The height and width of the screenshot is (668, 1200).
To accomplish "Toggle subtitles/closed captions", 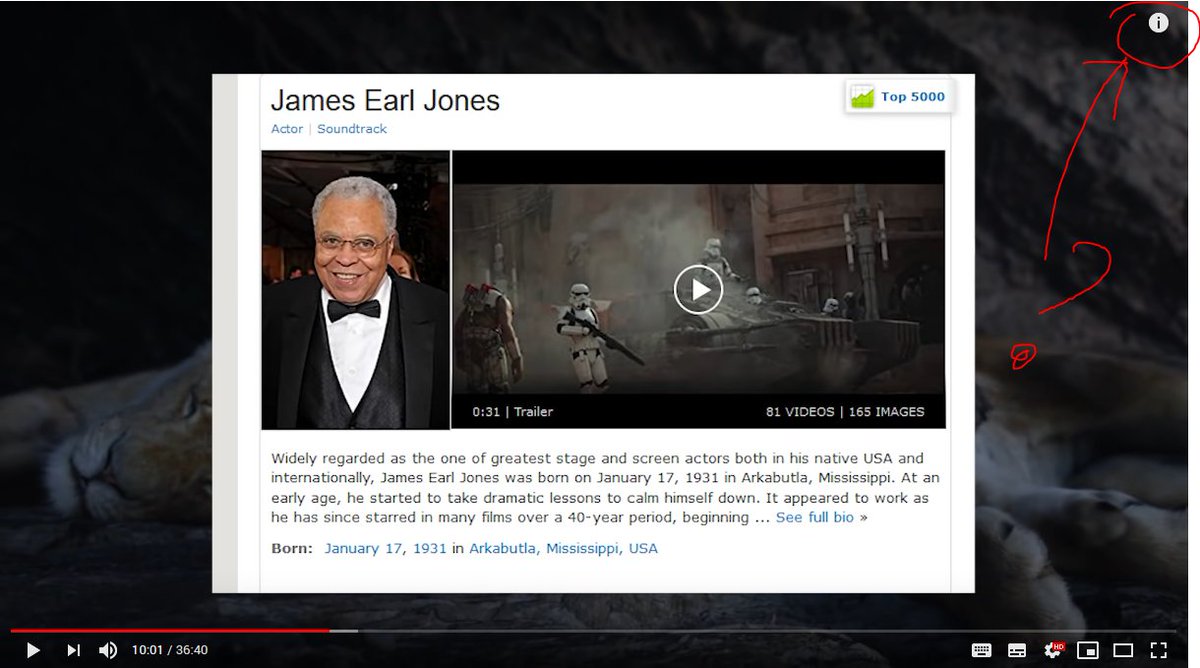I will [1017, 650].
